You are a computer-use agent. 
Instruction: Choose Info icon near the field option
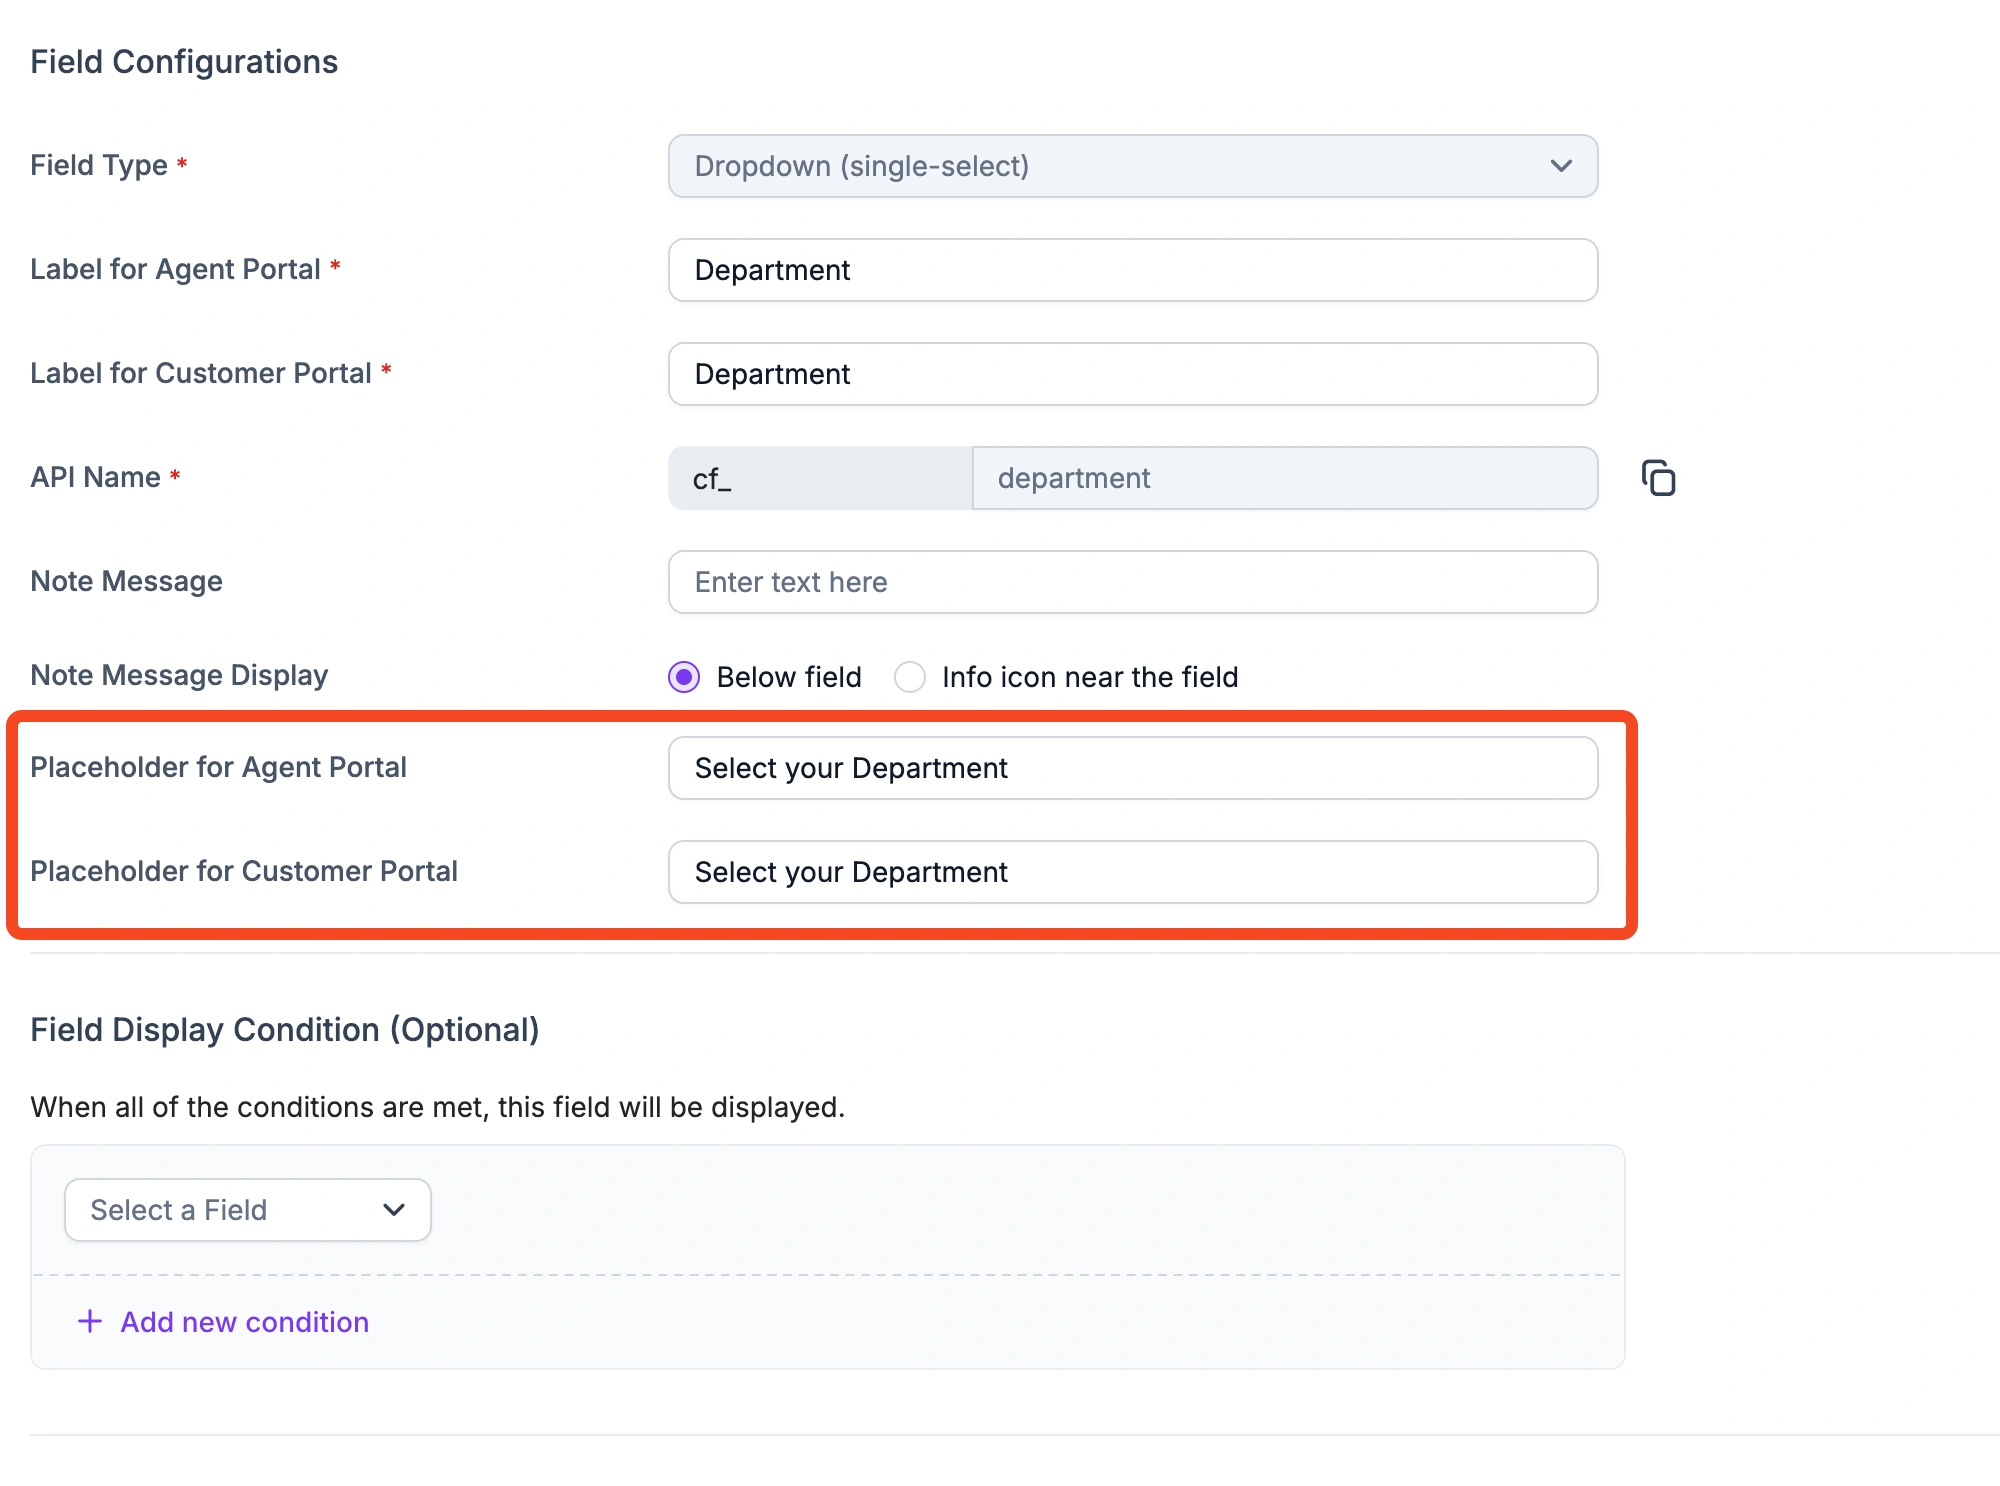tap(910, 677)
